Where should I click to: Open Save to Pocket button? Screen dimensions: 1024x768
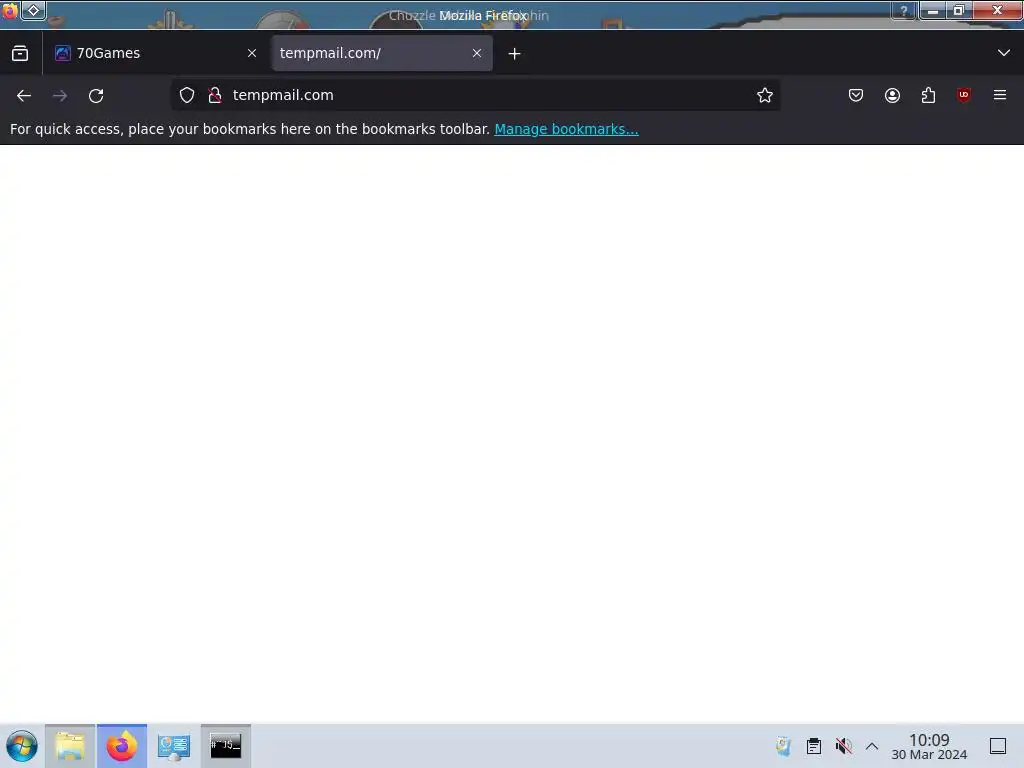[x=856, y=95]
